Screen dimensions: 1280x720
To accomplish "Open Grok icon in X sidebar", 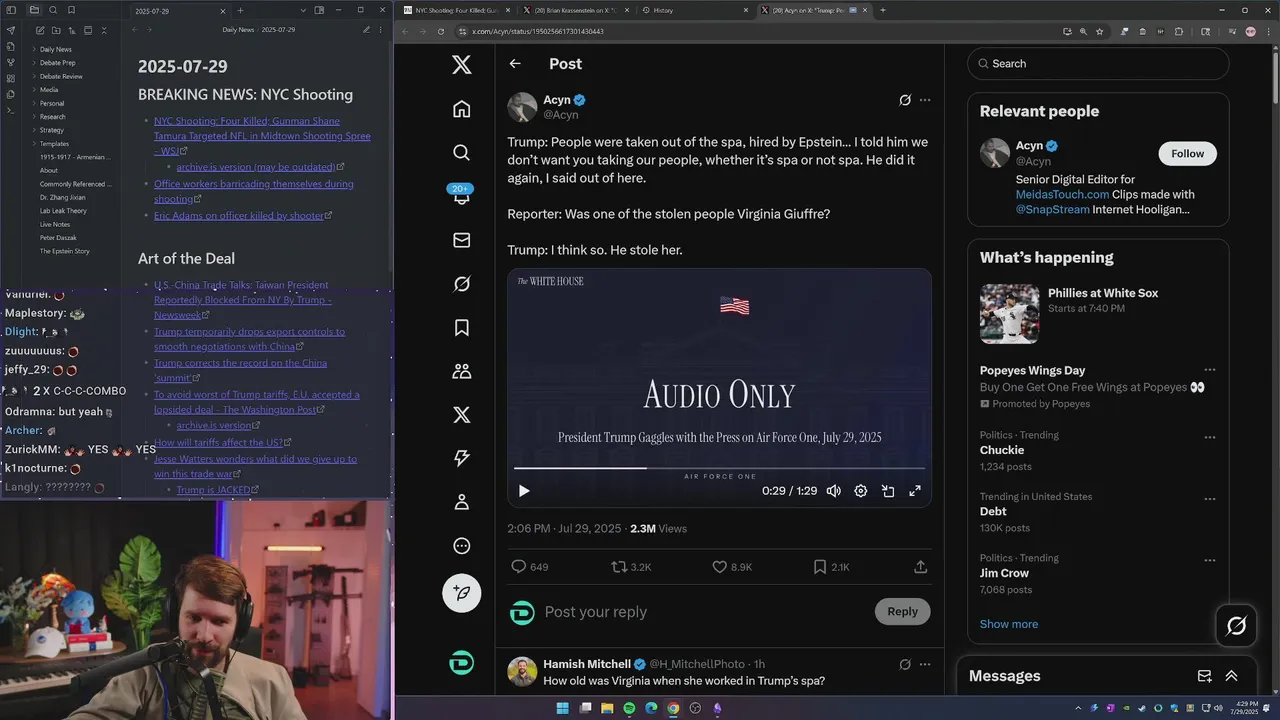I will pyautogui.click(x=461, y=284).
